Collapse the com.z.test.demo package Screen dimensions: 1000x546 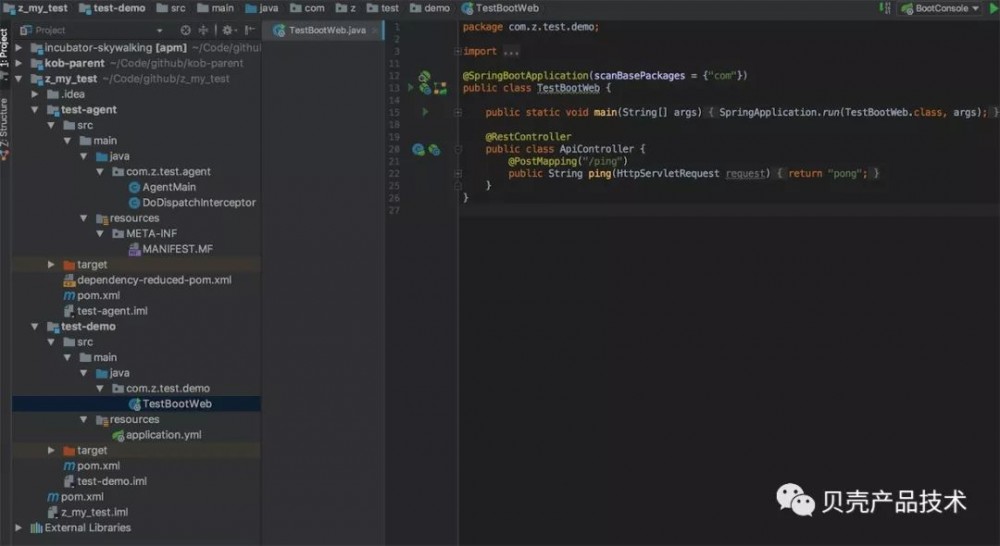pos(100,388)
